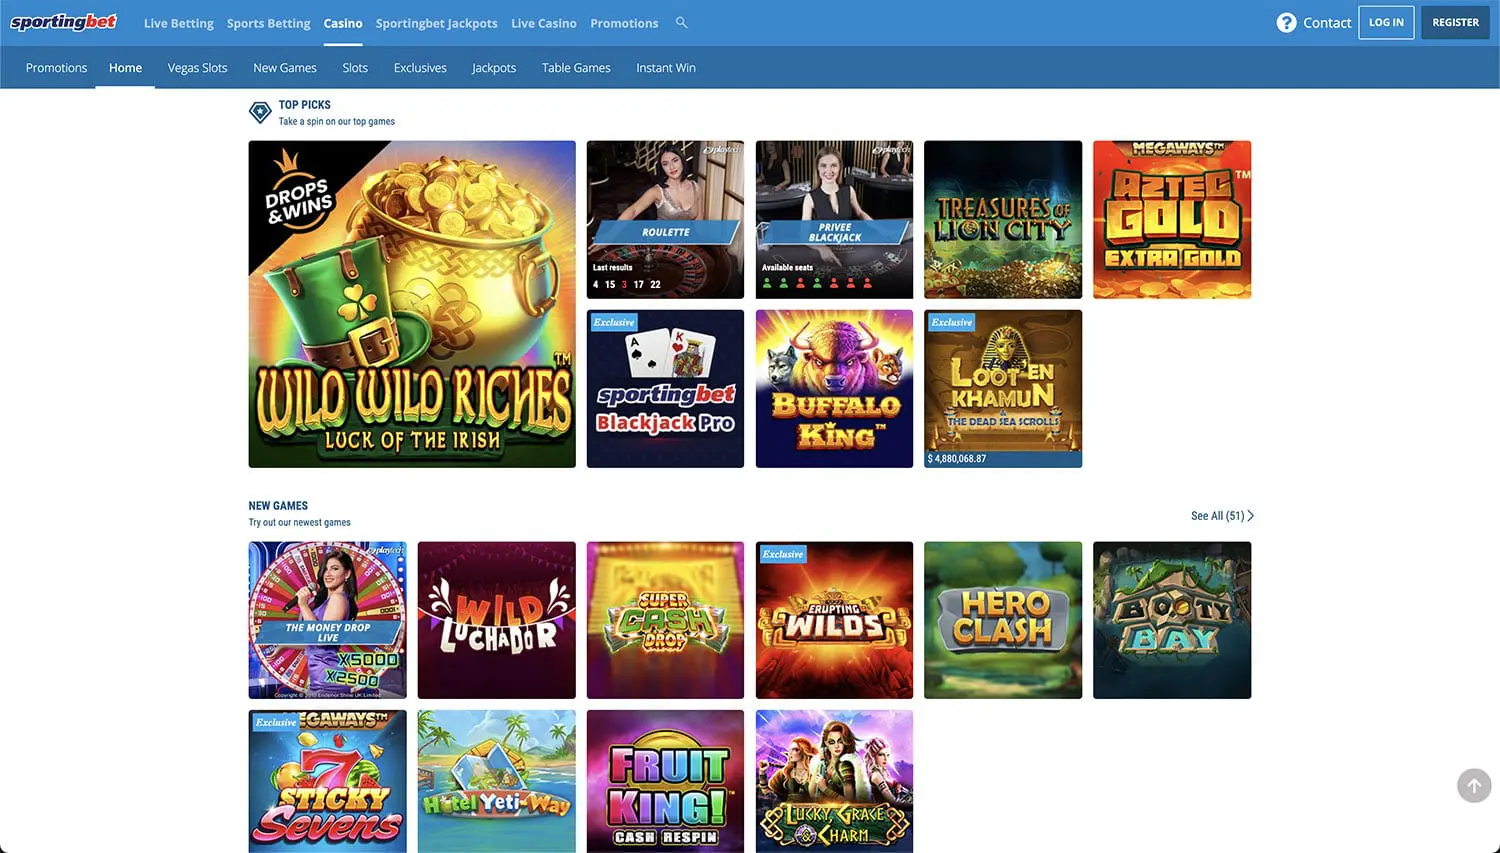This screenshot has height=853, width=1500.
Task: Open Live Betting in top navigation
Action: pyautogui.click(x=178, y=23)
